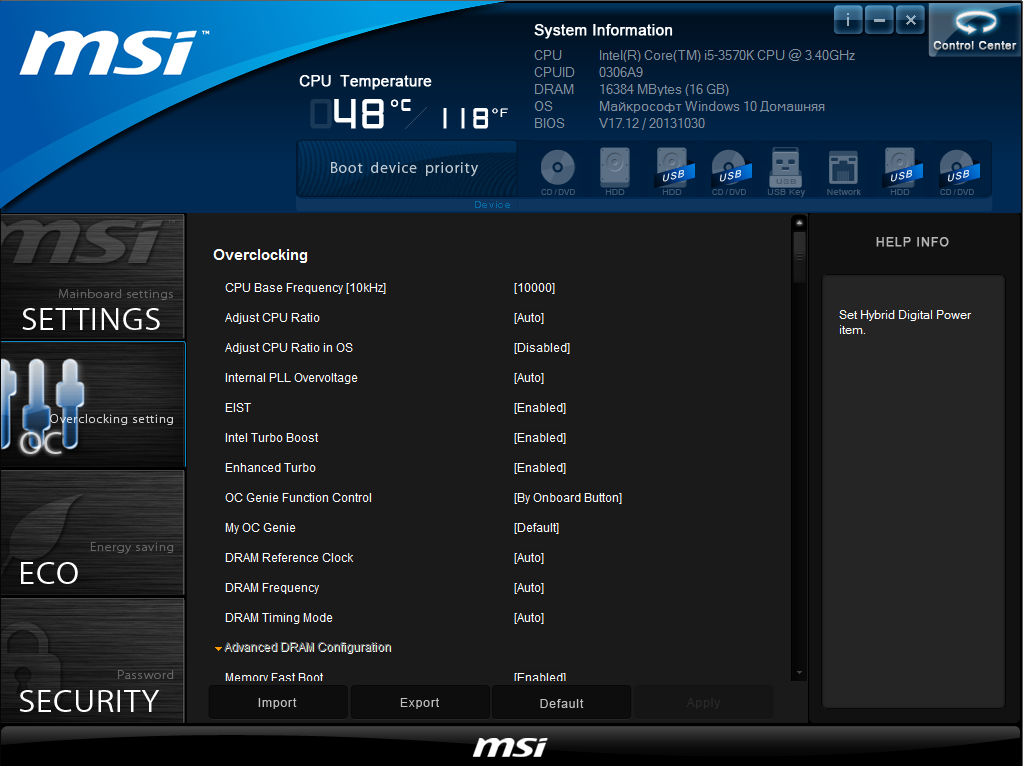Select the OC Overclocking setting section

point(92,404)
